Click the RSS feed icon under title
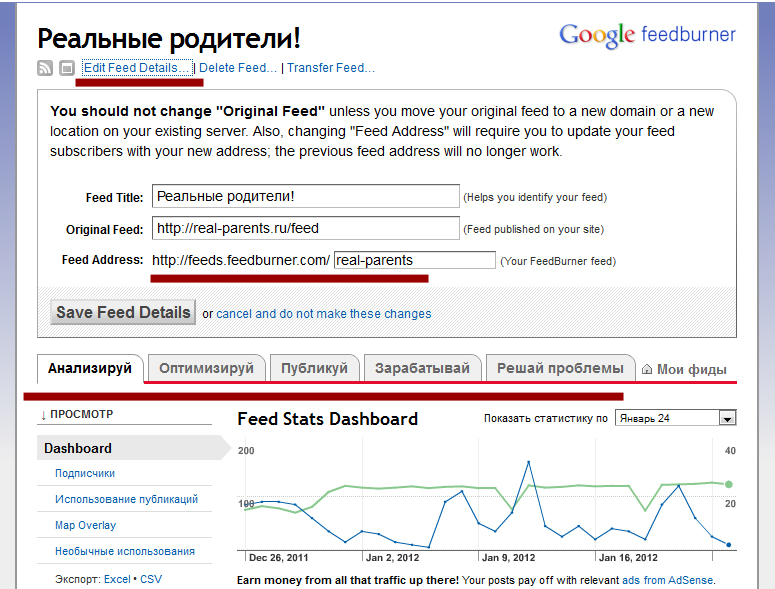The image size is (775, 589). coord(45,68)
